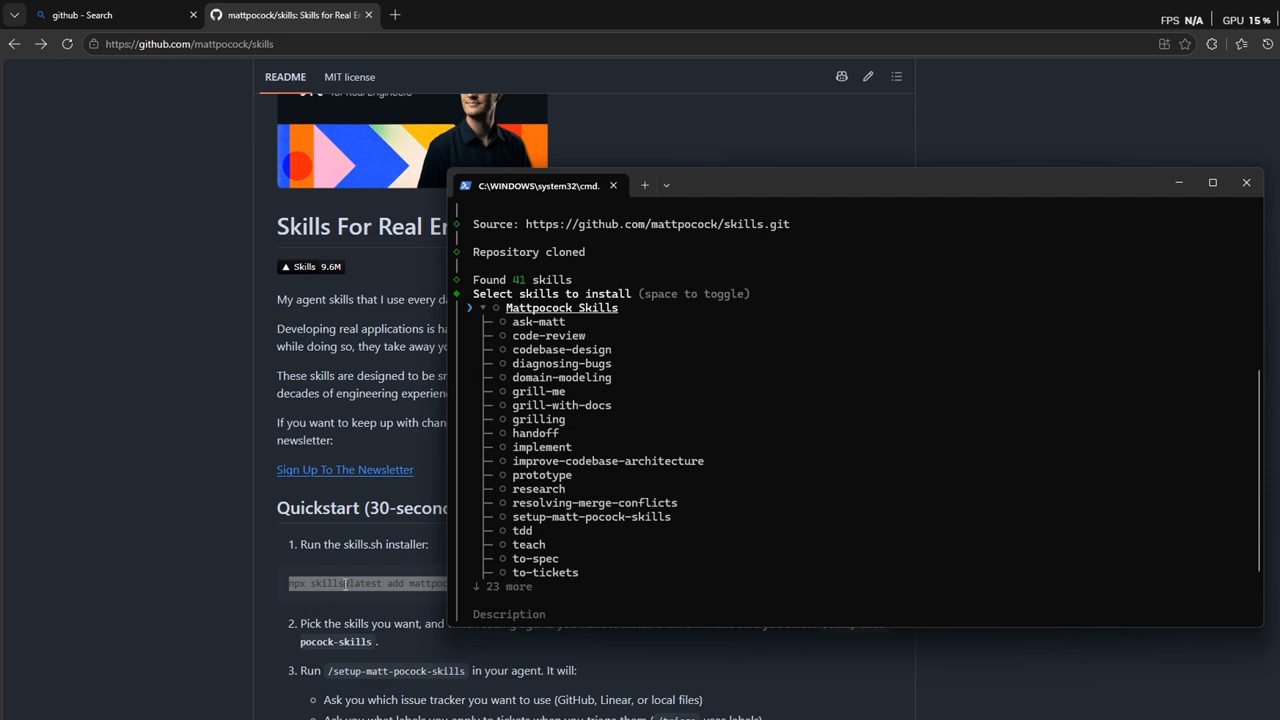Go back with the browser back arrow

tap(14, 44)
